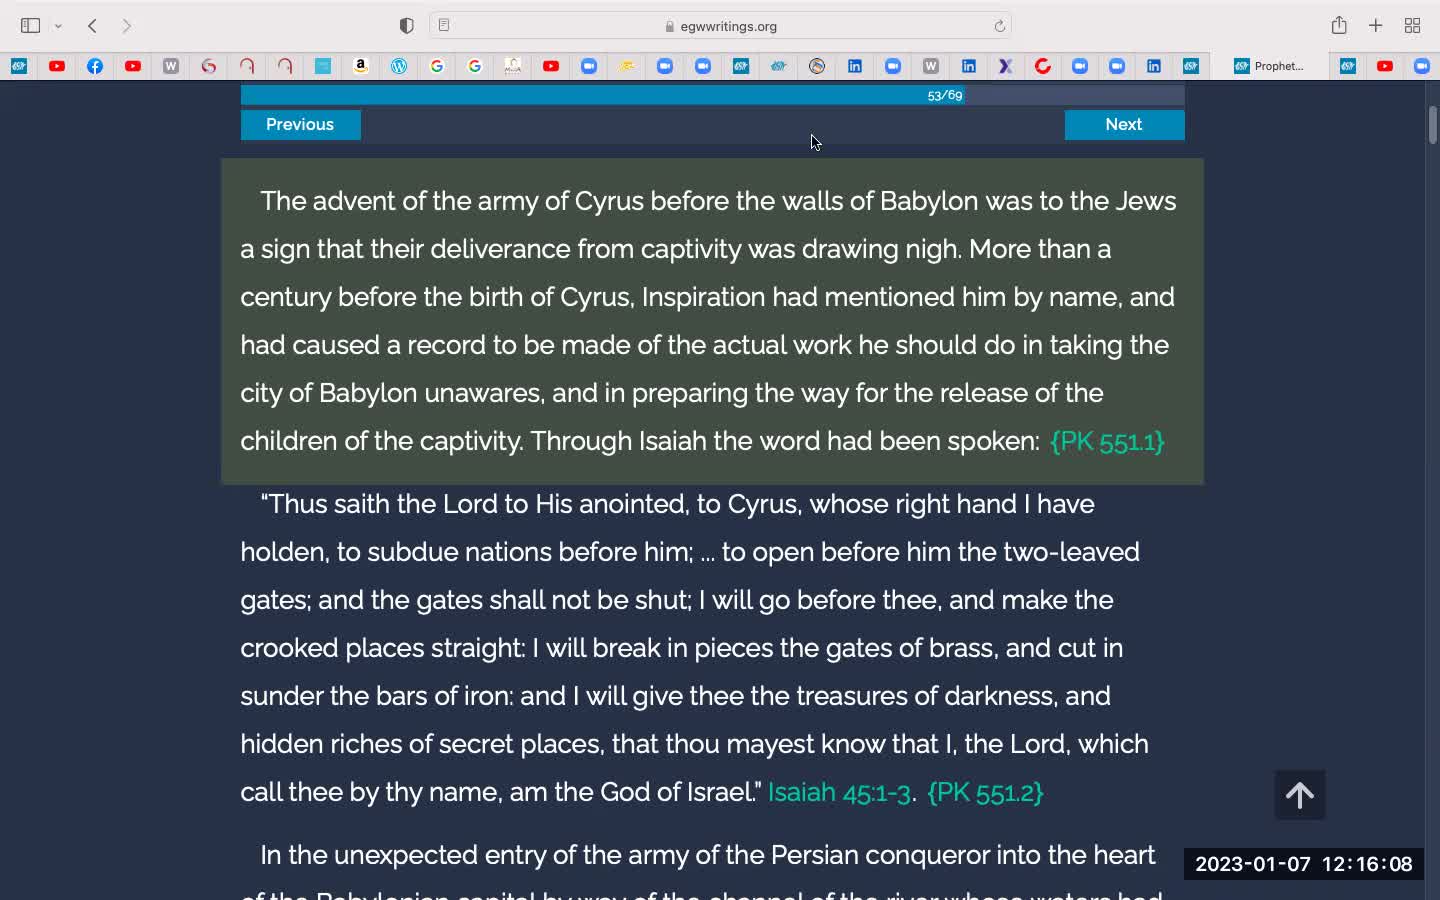Open the Google tab next to WordPress
Viewport: 1440px width, 900px height.
437,66
